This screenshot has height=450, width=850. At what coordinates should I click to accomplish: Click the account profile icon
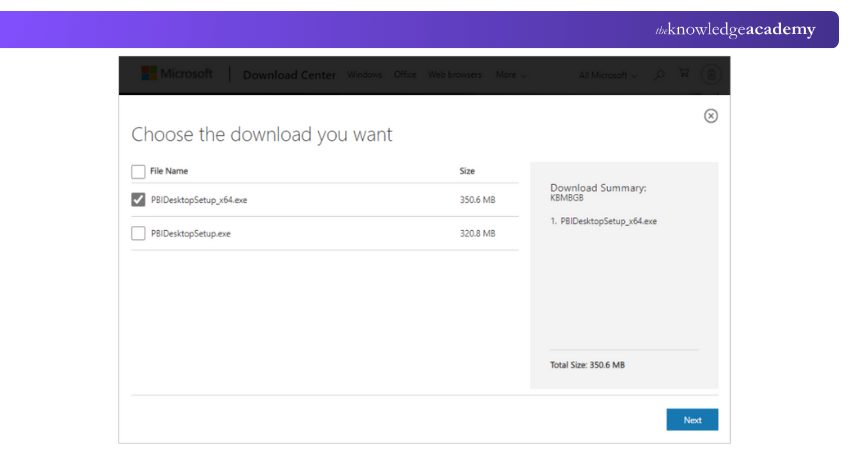click(x=711, y=74)
